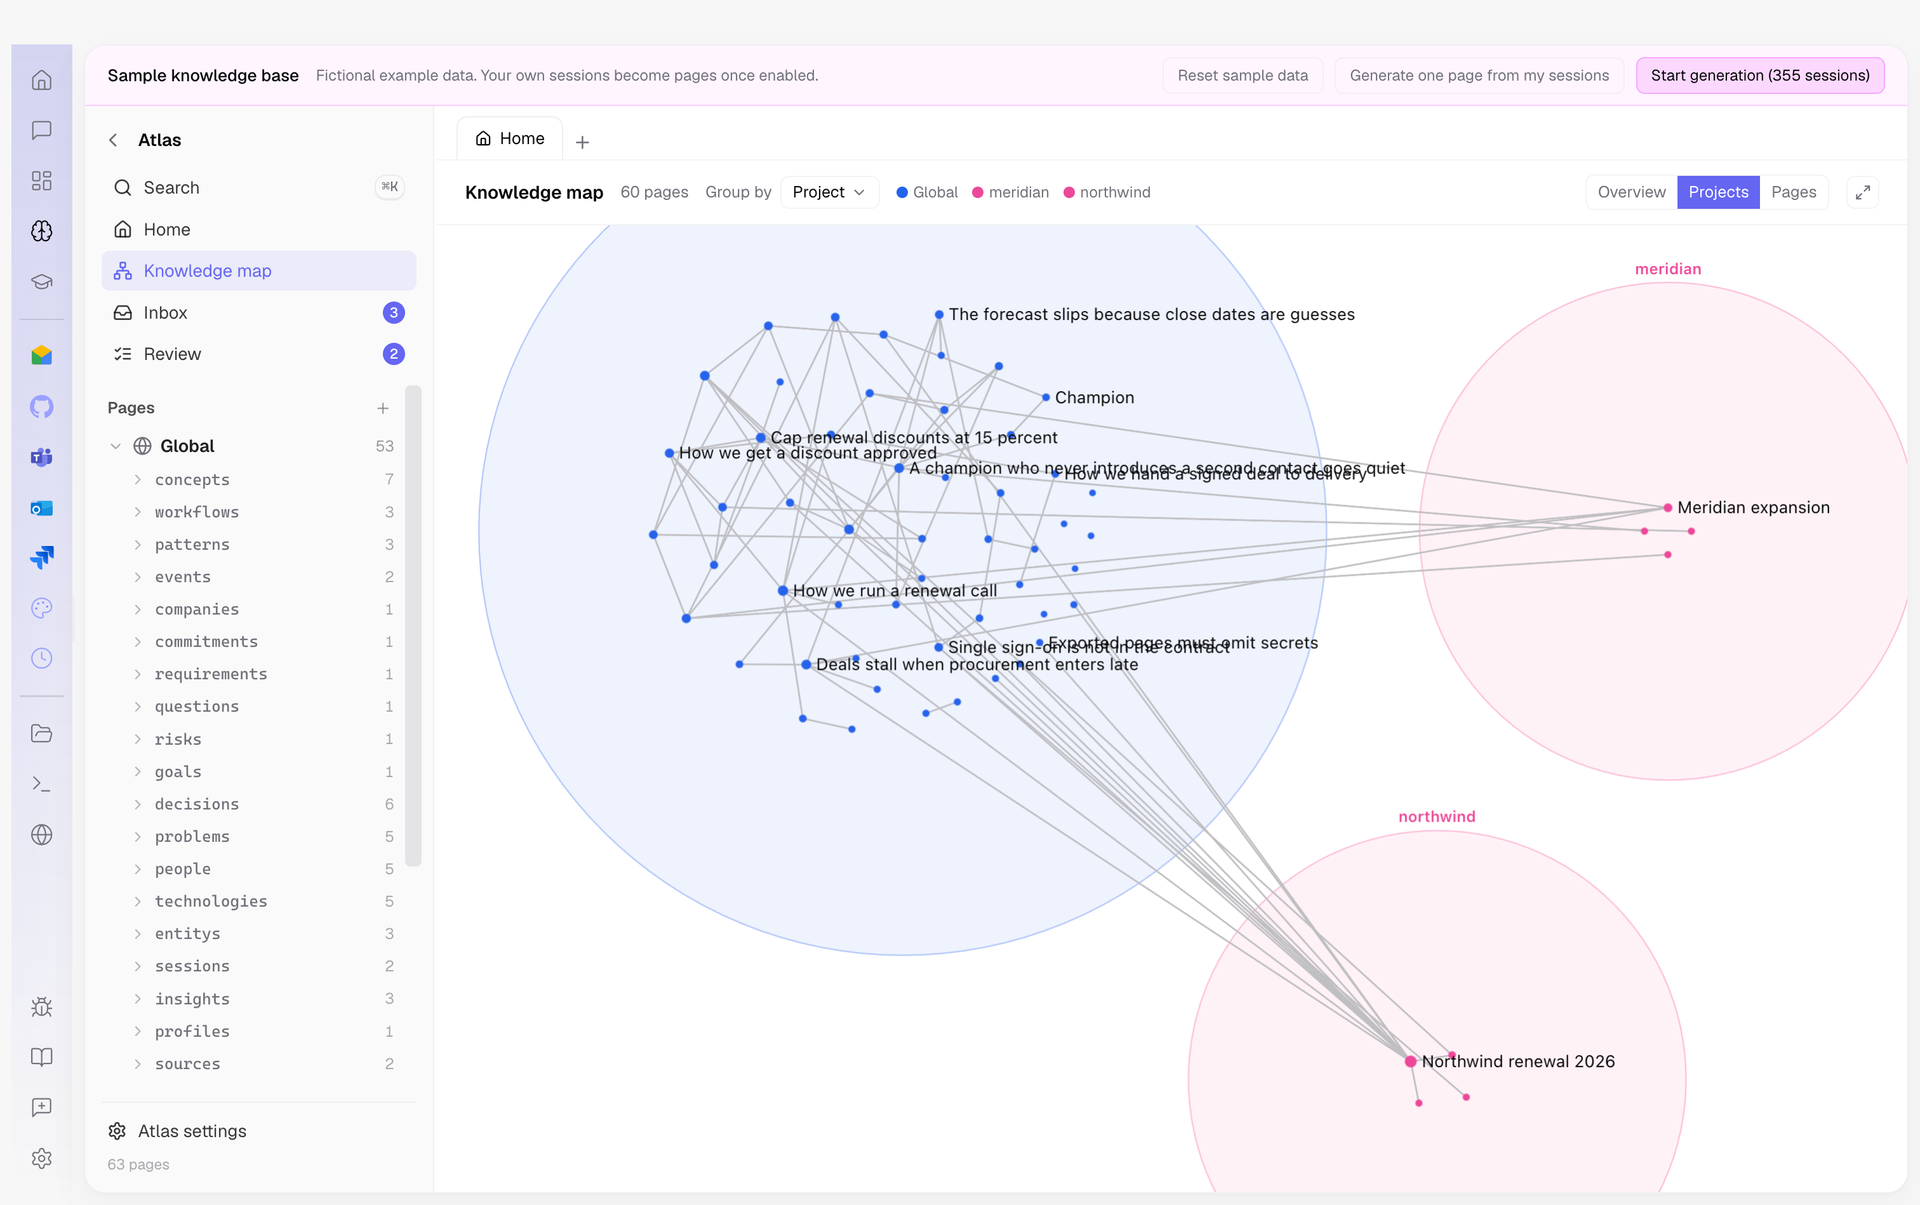Open the dashboard grid icon in left rail
This screenshot has height=1205, width=1920.
coord(41,181)
